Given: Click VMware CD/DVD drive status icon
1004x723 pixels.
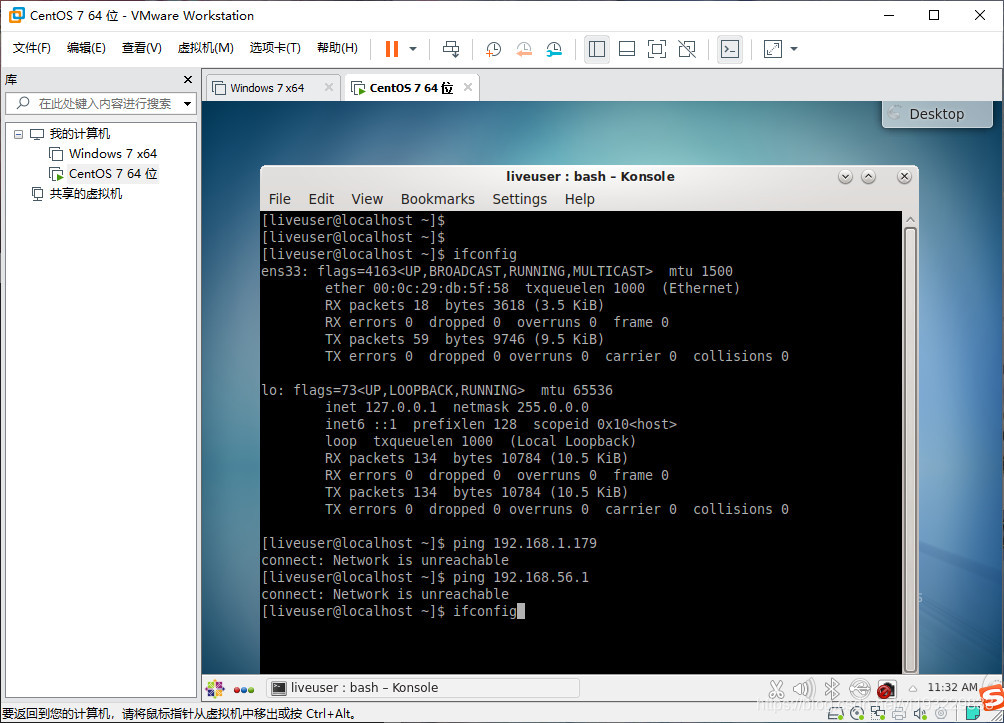Looking at the screenshot, I should 857,713.
